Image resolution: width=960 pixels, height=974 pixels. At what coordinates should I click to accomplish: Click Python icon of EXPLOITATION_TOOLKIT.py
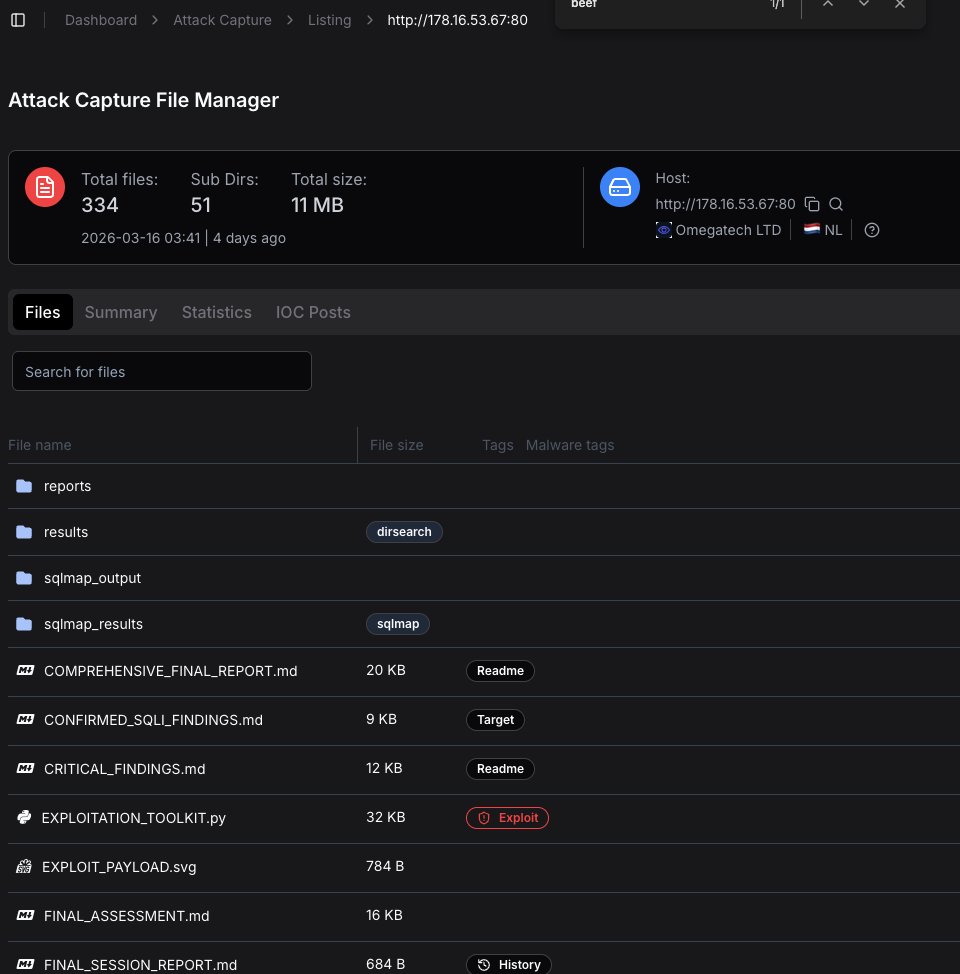(x=24, y=817)
